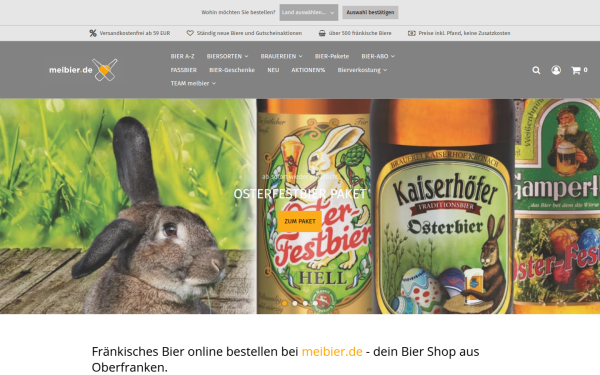Click the Kaiserhöfer Osterbier bottle image
Viewport: 600px width, 375px height.
click(x=442, y=207)
